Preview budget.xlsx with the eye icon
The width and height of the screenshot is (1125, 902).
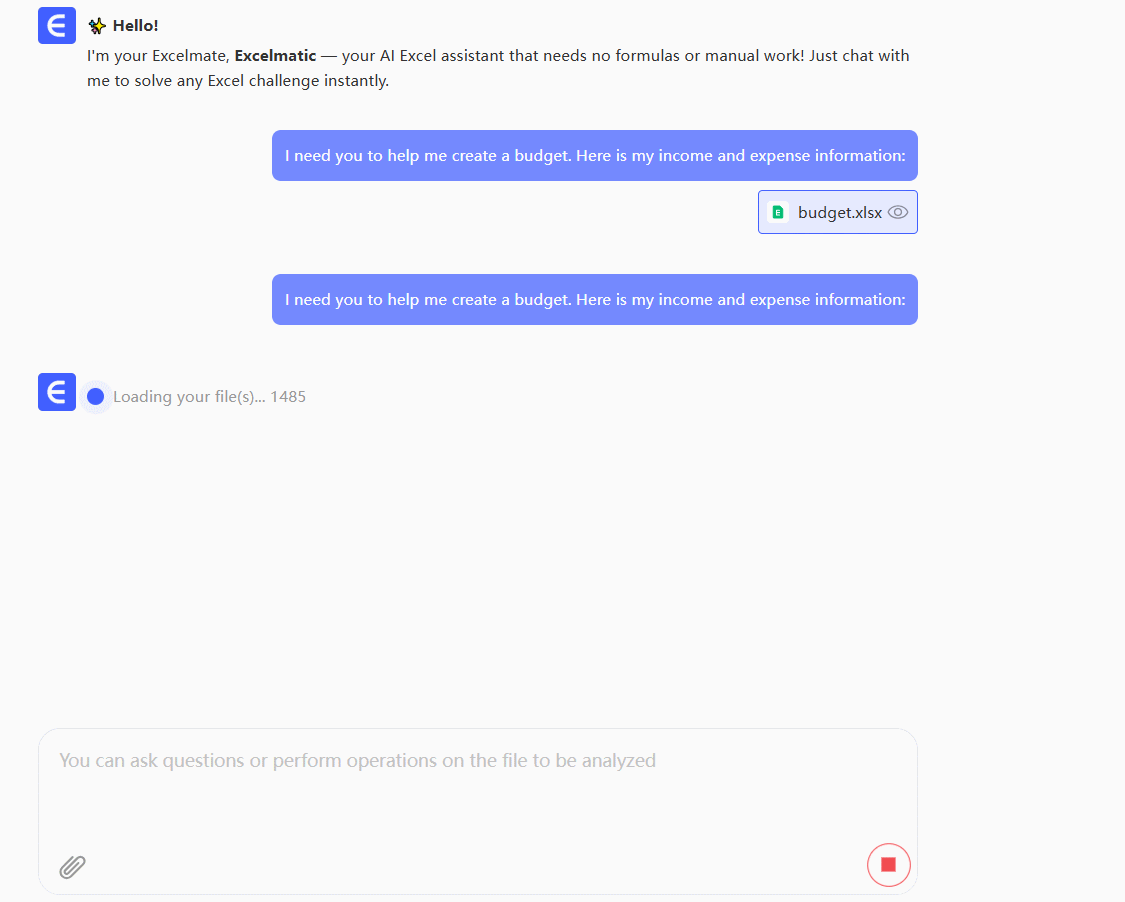click(x=898, y=212)
